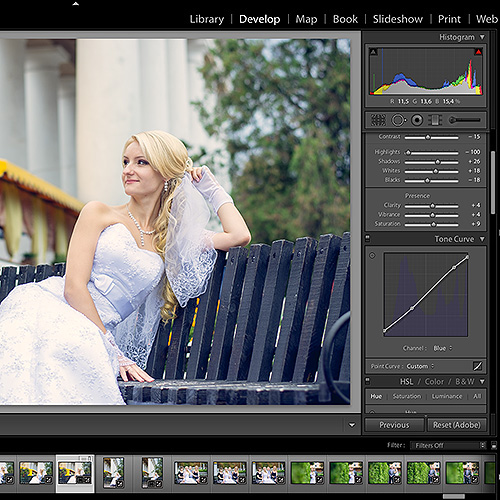Viewport: 500px width, 500px height.
Task: Switch to the Develop module
Action: 259,19
